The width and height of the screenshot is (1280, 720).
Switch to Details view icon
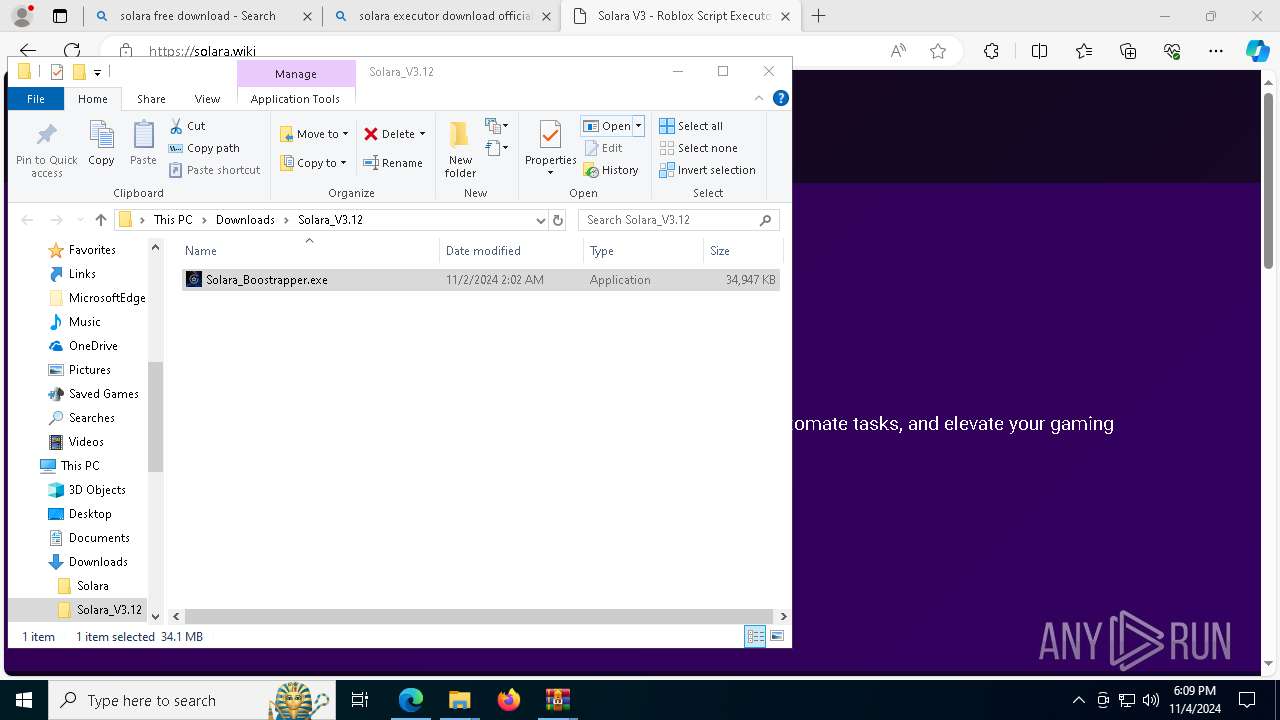click(755, 636)
